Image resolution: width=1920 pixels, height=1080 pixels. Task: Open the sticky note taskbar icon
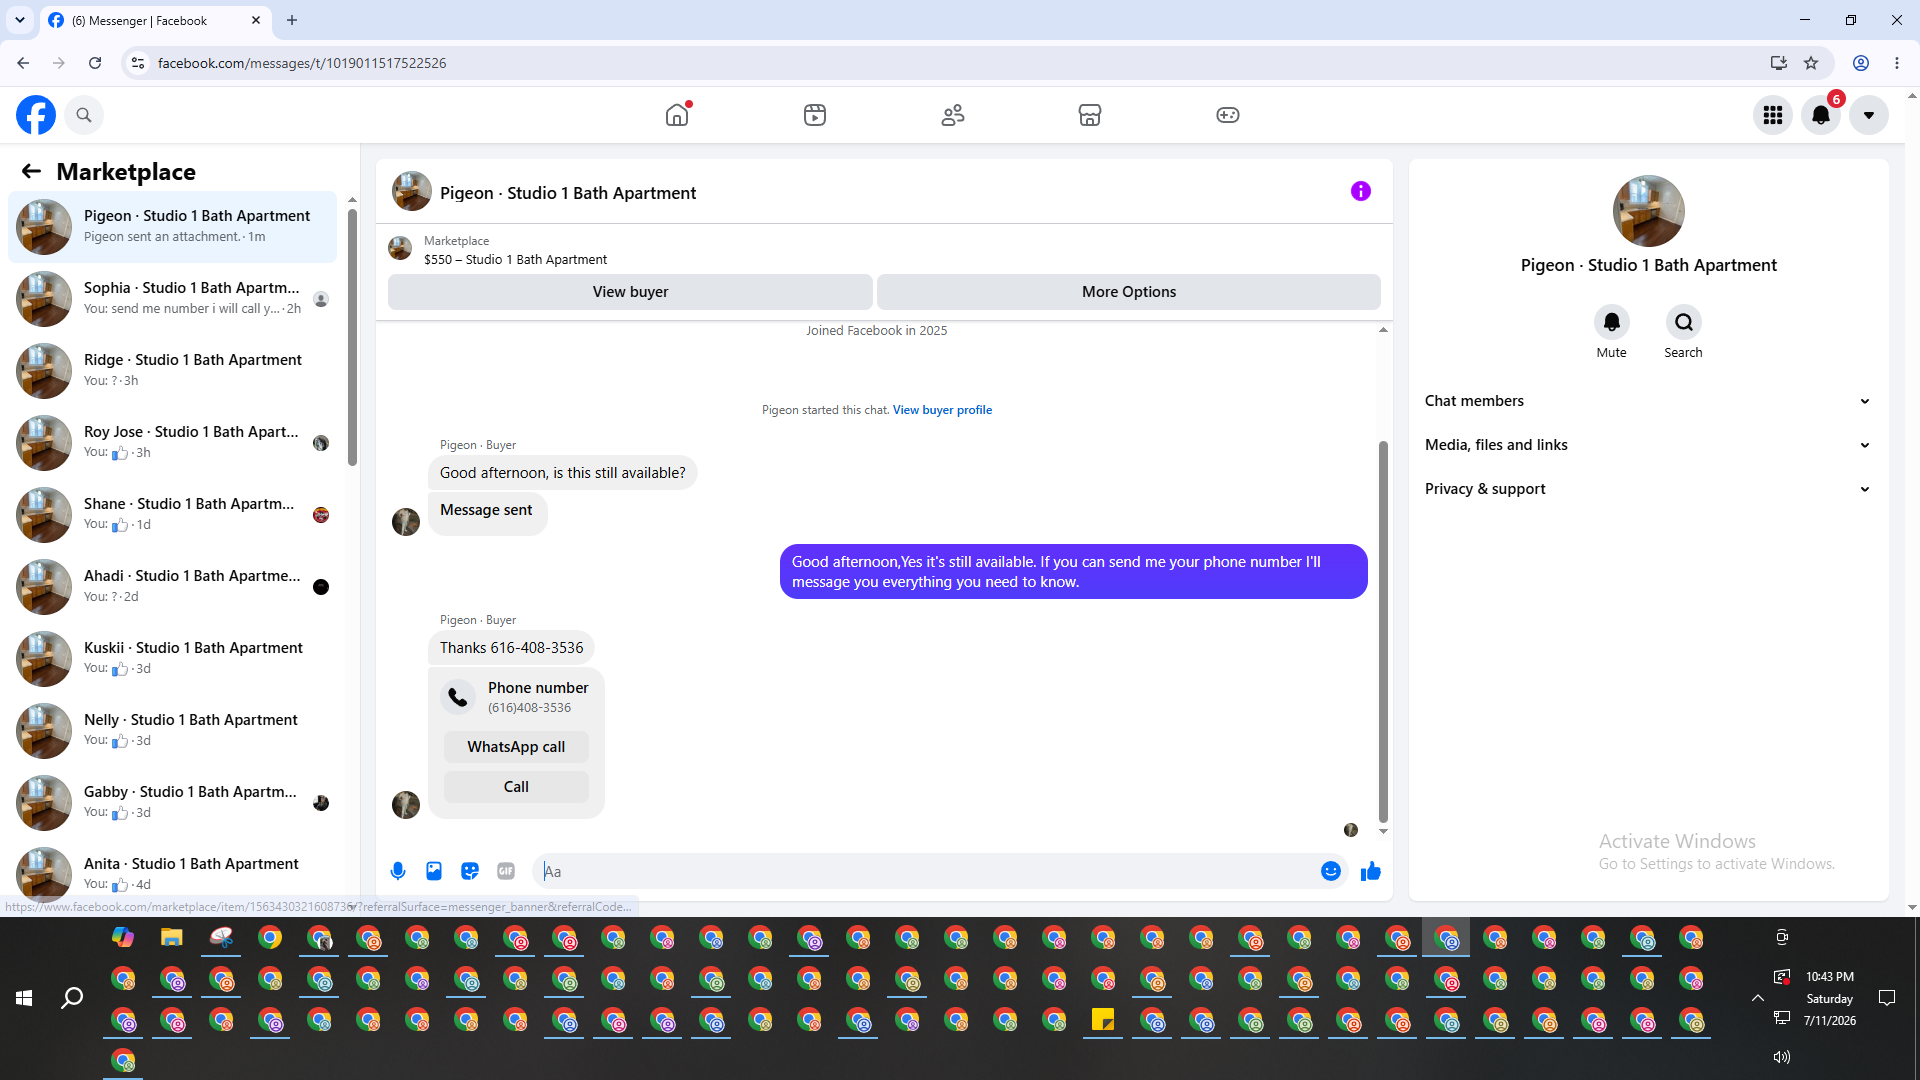pyautogui.click(x=1103, y=1019)
